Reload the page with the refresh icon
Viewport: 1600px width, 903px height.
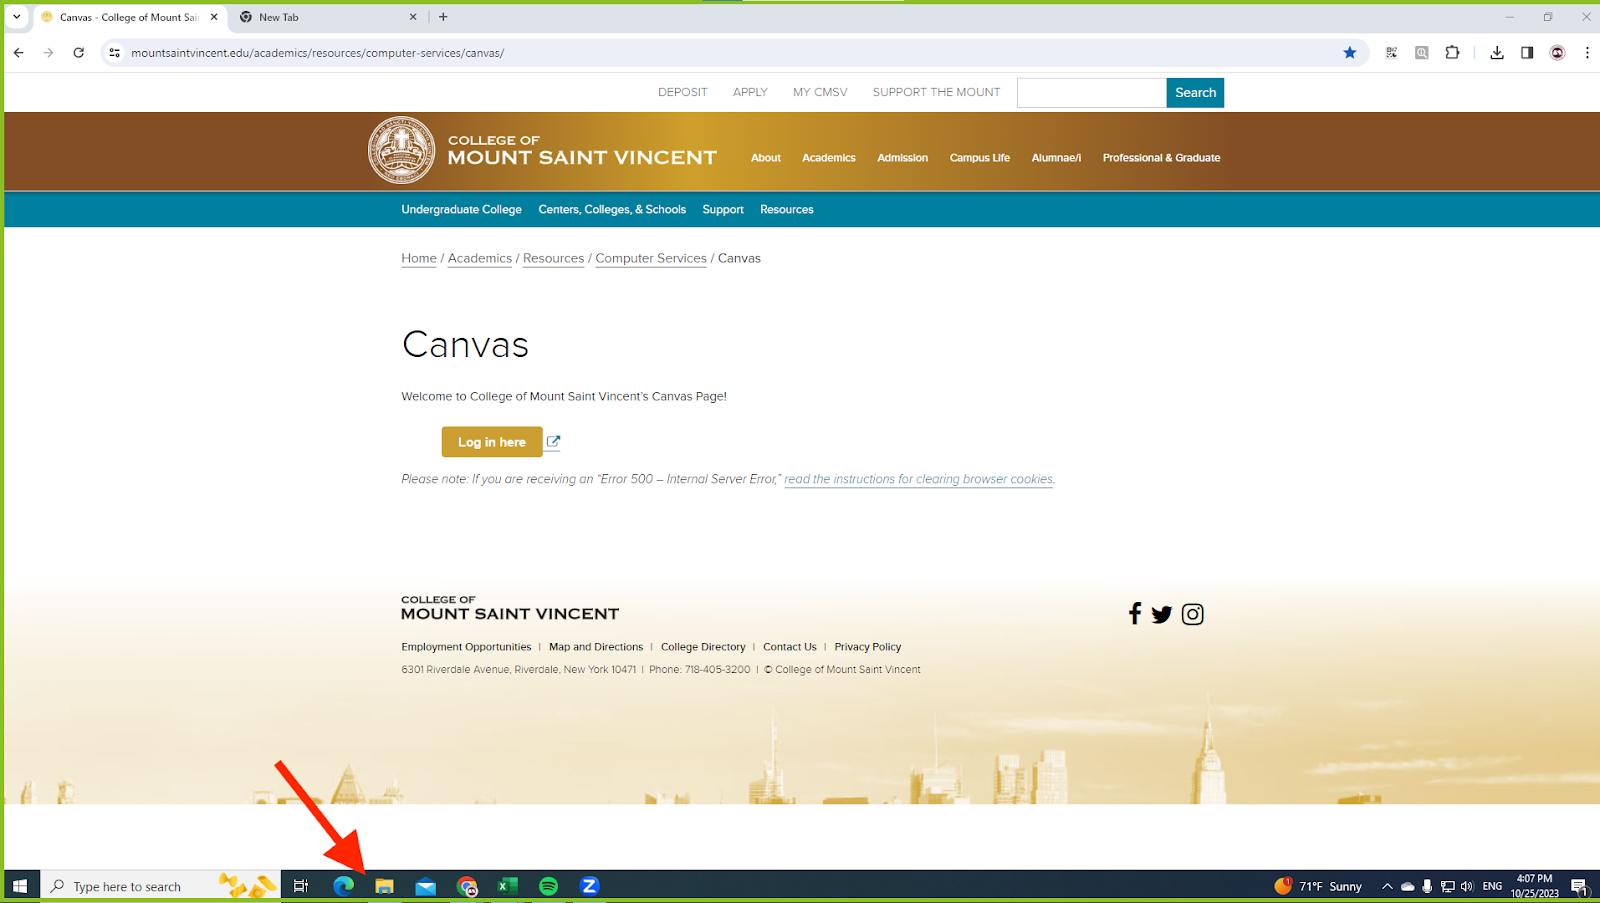tap(78, 53)
